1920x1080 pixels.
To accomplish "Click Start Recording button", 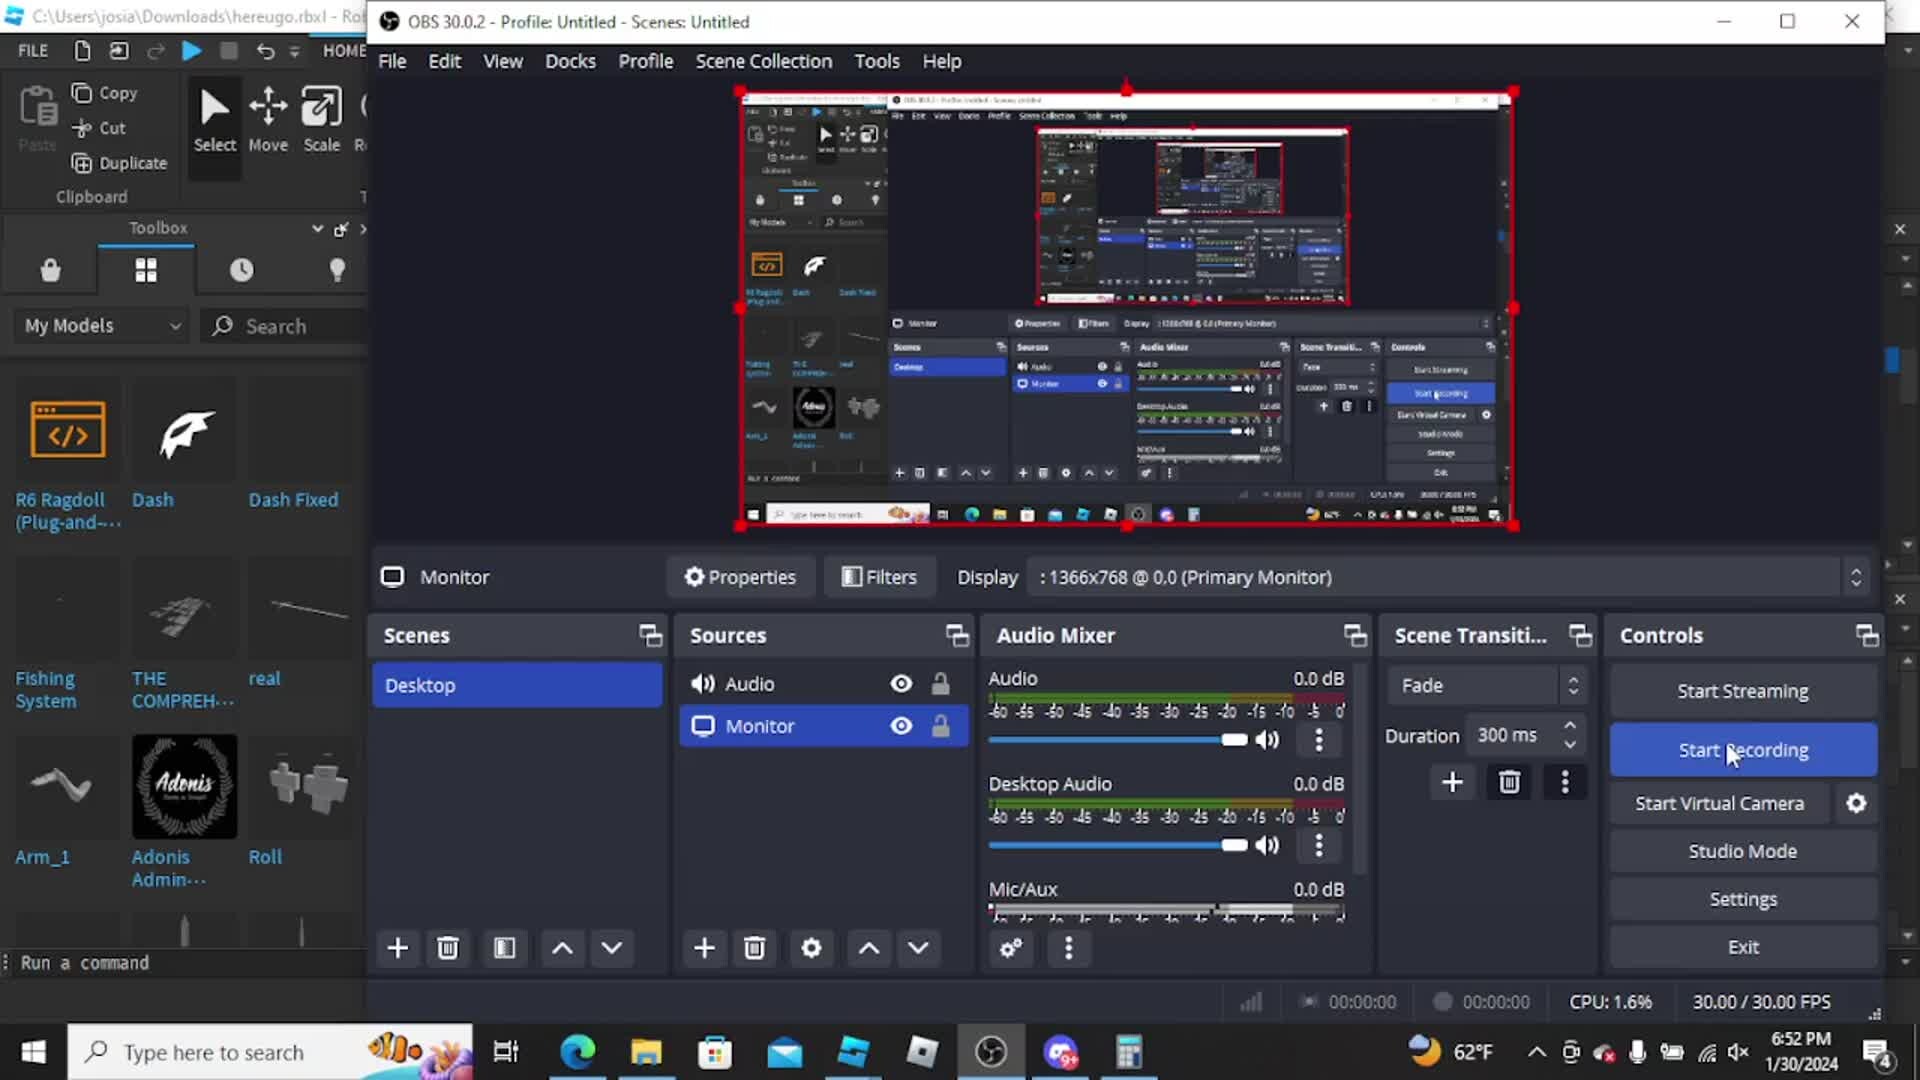I will (x=1743, y=750).
